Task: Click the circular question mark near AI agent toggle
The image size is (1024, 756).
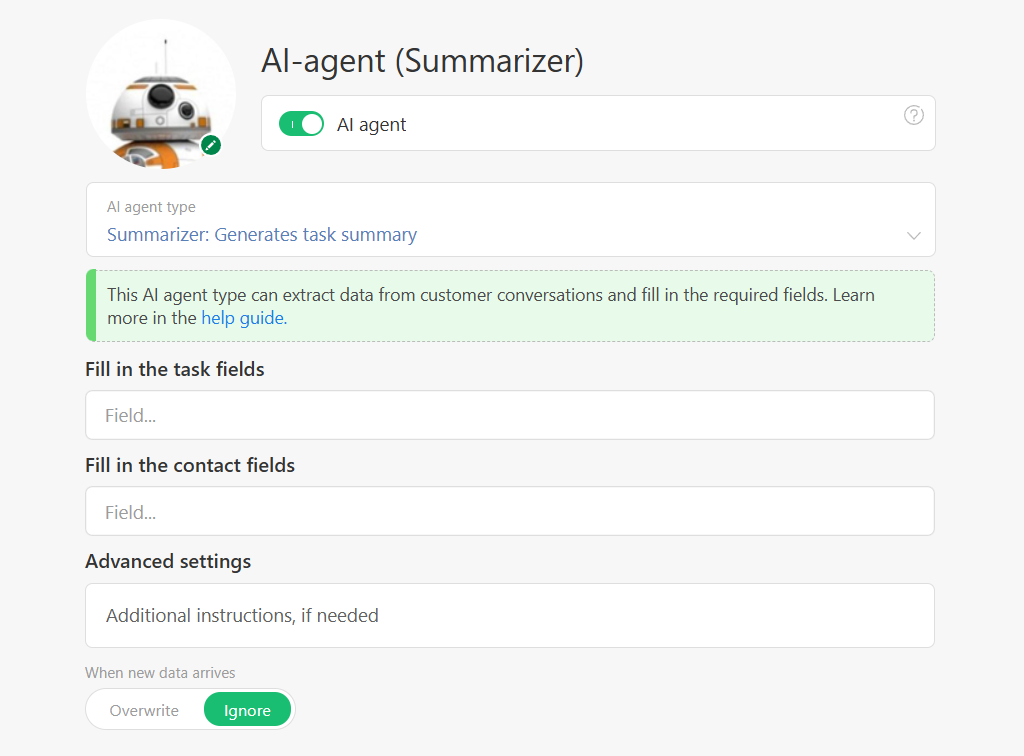Action: pyautogui.click(x=914, y=115)
